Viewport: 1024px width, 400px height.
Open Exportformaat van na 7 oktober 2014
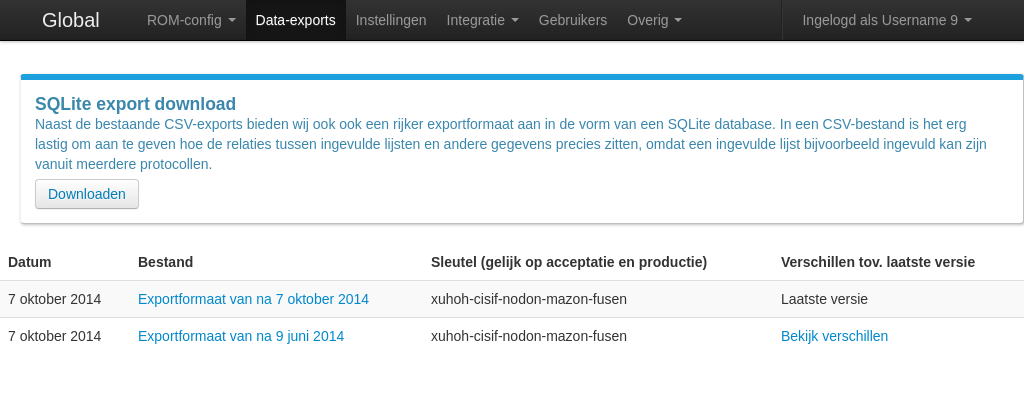pos(253,299)
